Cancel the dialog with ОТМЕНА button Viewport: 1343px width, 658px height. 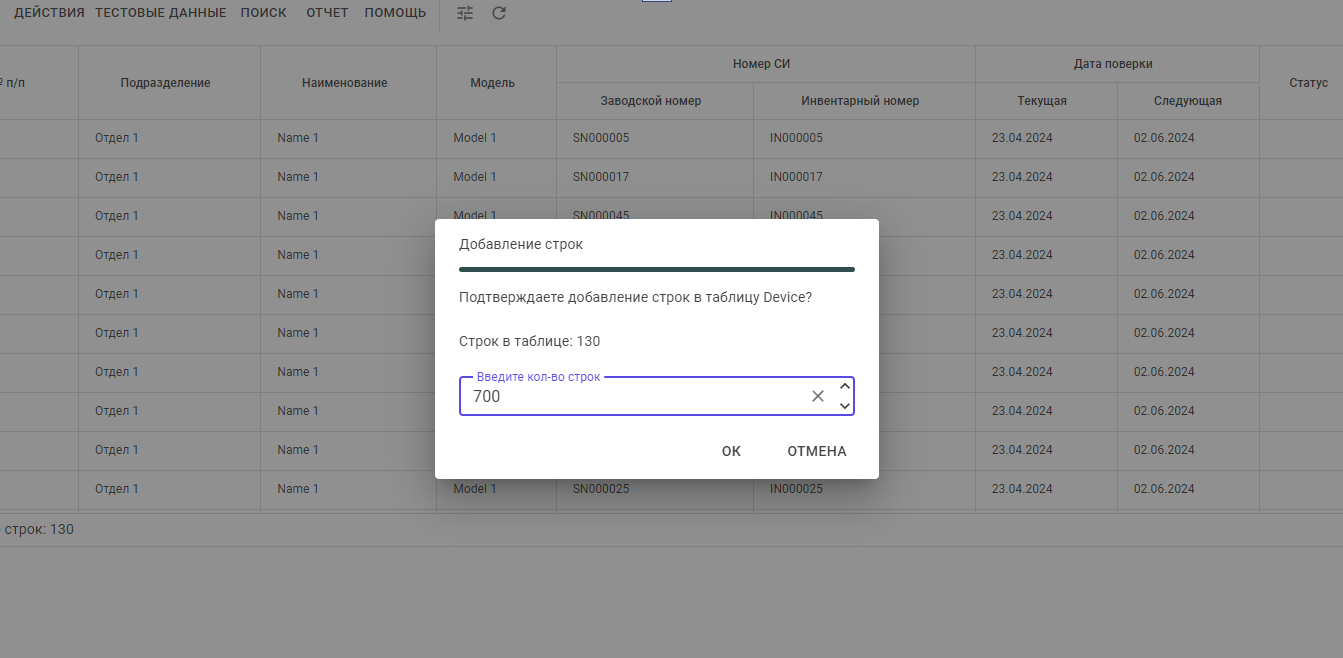817,451
